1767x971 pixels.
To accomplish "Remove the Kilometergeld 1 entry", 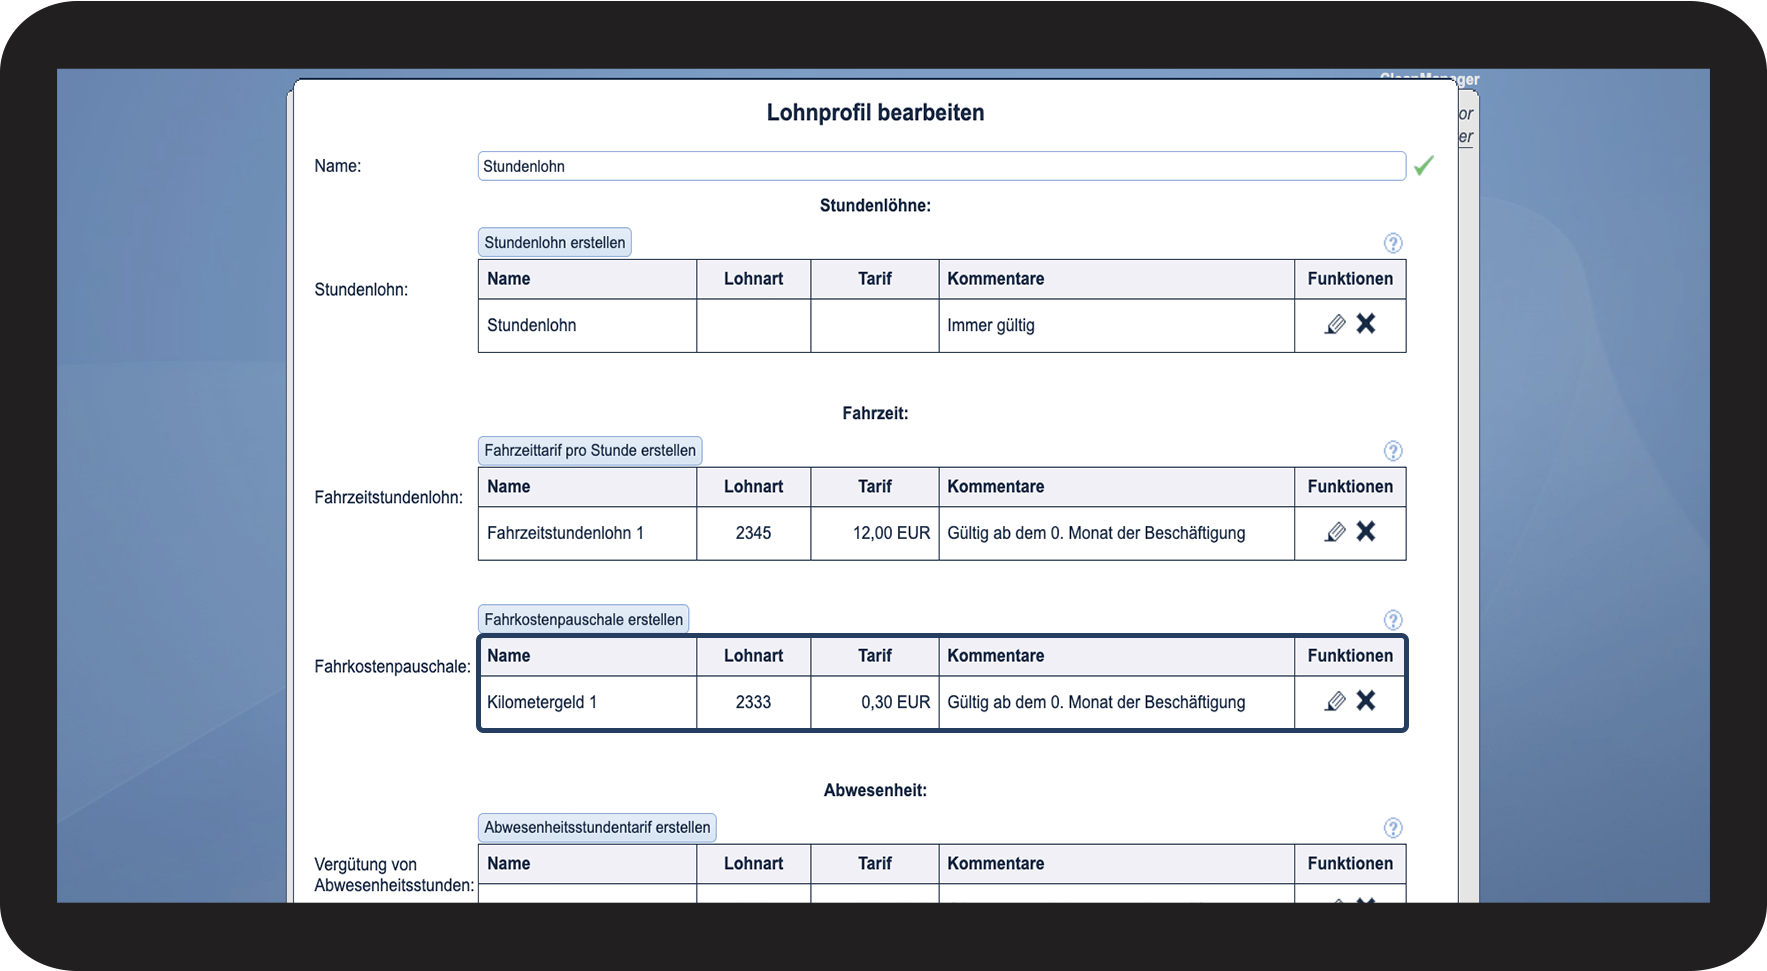I will (x=1366, y=701).
